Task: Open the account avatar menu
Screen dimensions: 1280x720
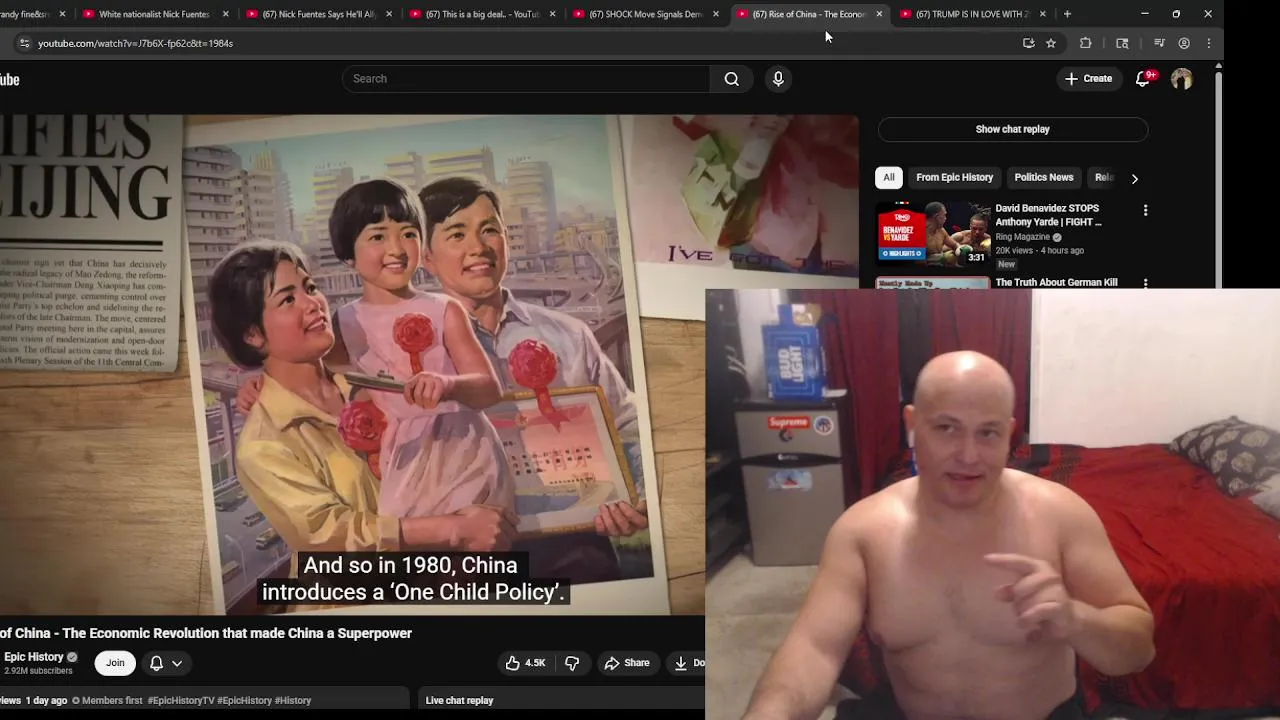Action: tap(1181, 79)
